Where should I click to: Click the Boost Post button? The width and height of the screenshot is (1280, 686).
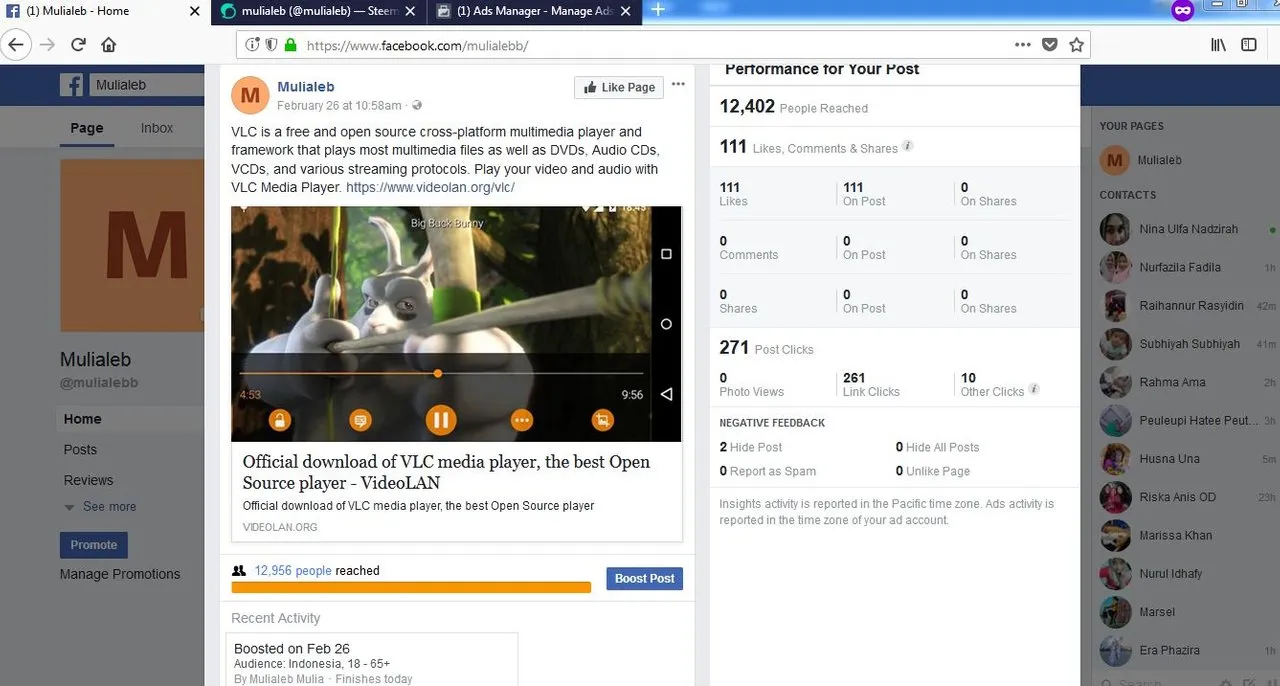tap(645, 578)
